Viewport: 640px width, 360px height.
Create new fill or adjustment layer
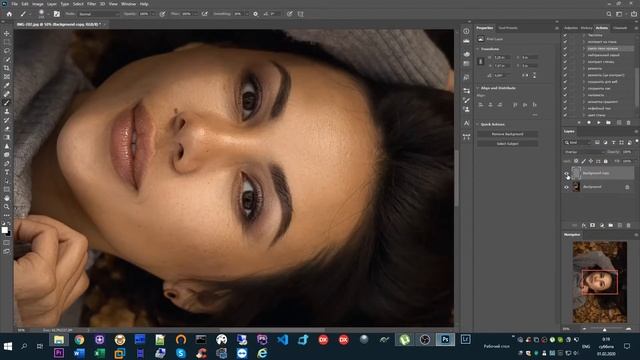pyautogui.click(x=602, y=225)
